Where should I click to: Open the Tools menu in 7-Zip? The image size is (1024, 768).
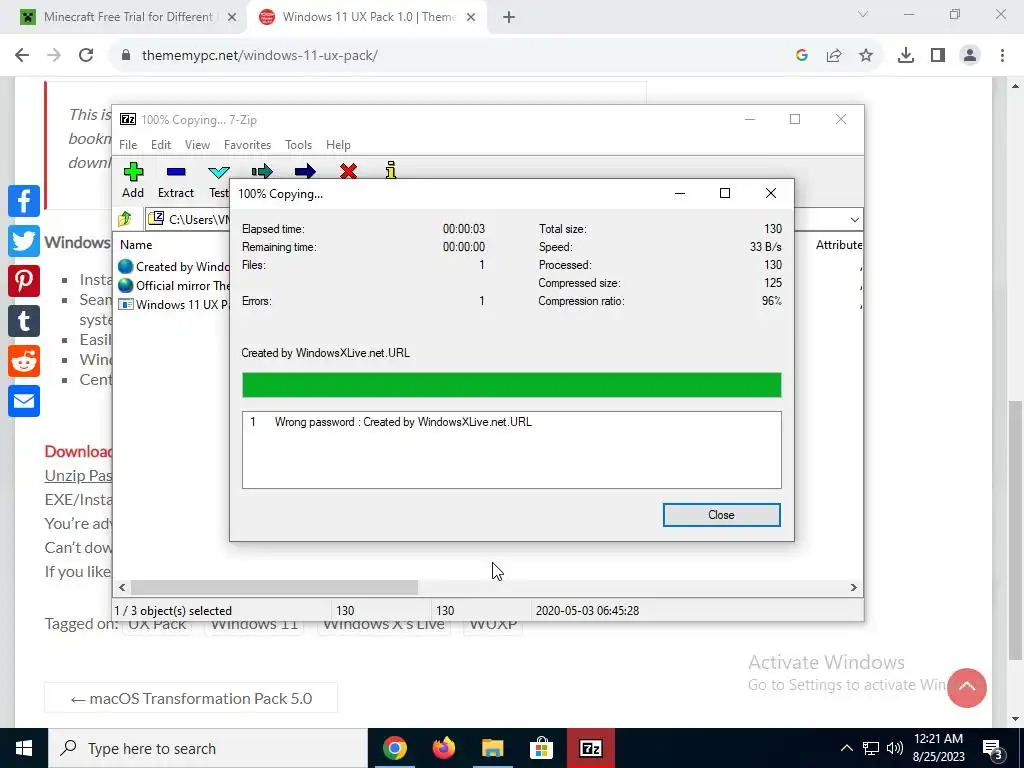coord(298,145)
